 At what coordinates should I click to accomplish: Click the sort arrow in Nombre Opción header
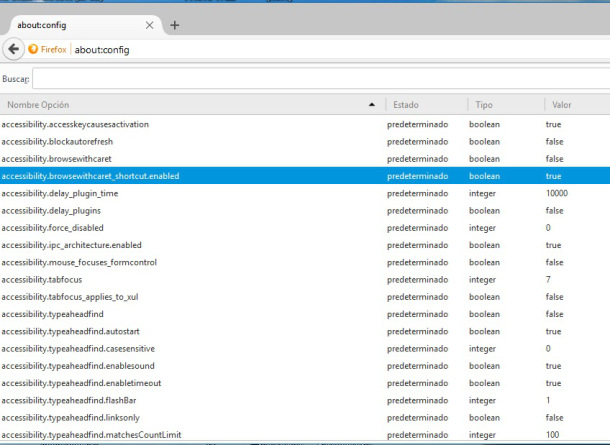tap(372, 104)
